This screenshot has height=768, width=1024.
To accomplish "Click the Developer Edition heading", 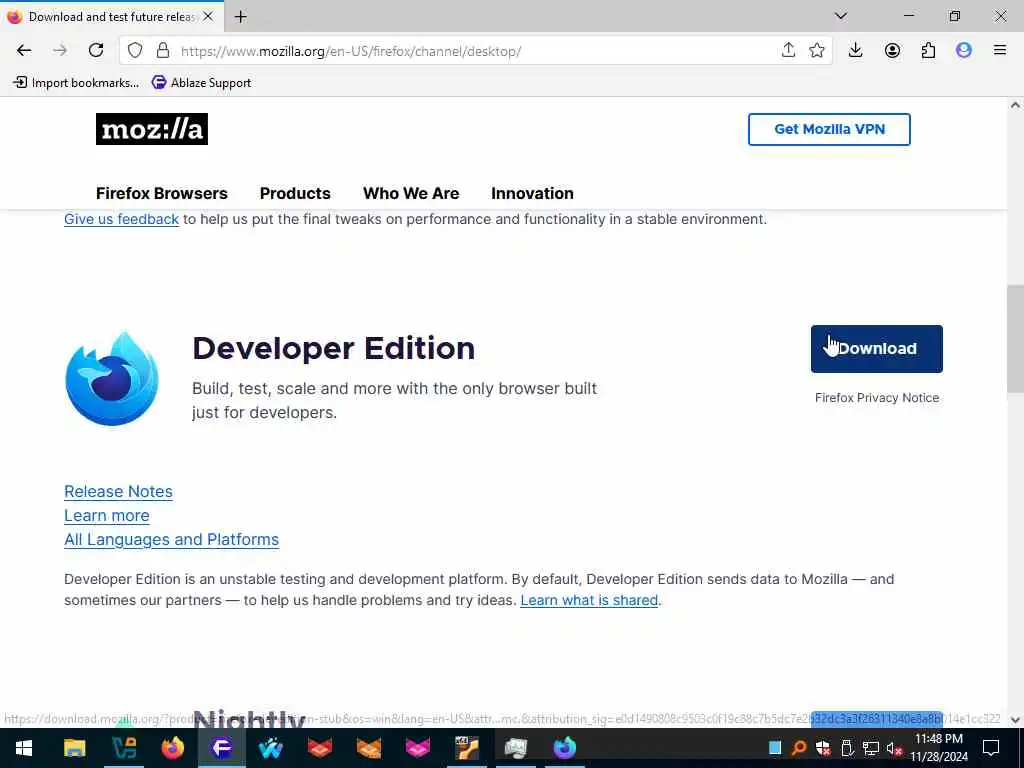I will (x=333, y=348).
